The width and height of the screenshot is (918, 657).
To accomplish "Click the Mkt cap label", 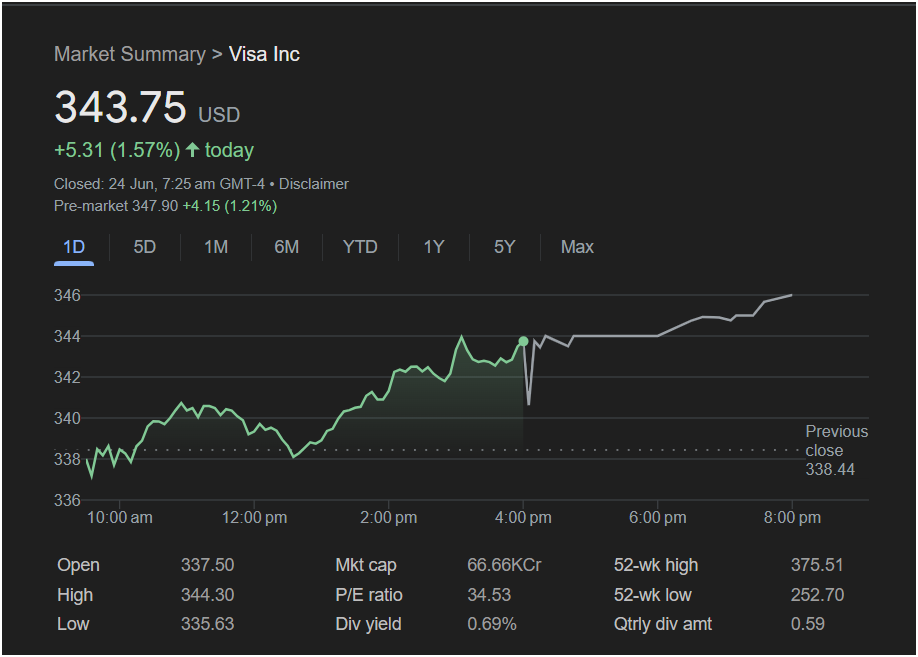I will tap(366, 565).
